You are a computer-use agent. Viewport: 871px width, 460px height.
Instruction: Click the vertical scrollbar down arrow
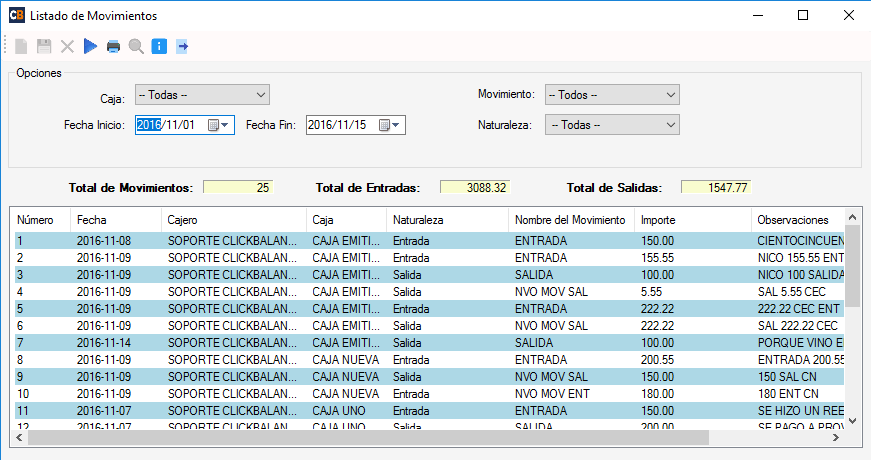[853, 421]
